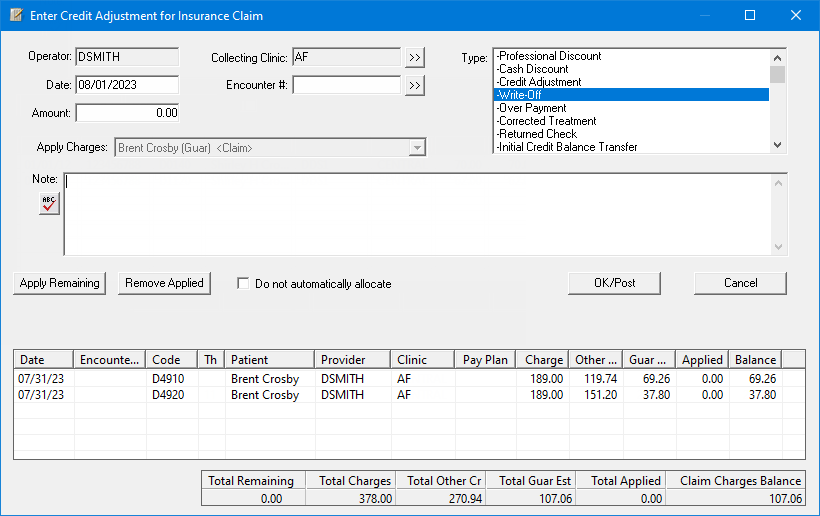Click the Collecting Clinic browse arrows button
The width and height of the screenshot is (820, 516).
pos(415,58)
